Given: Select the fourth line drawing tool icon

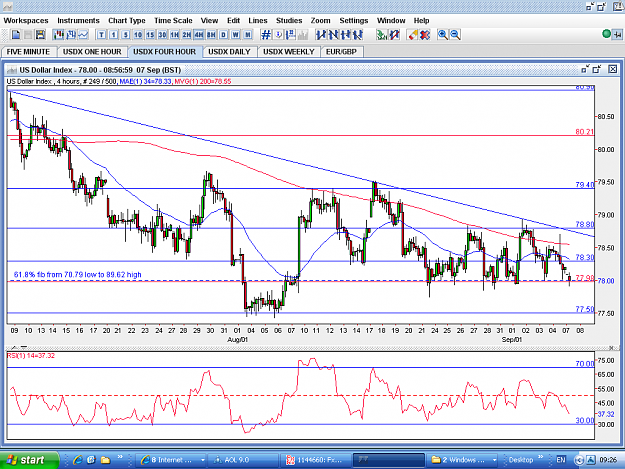Looking at the screenshot, I should coord(358,35).
